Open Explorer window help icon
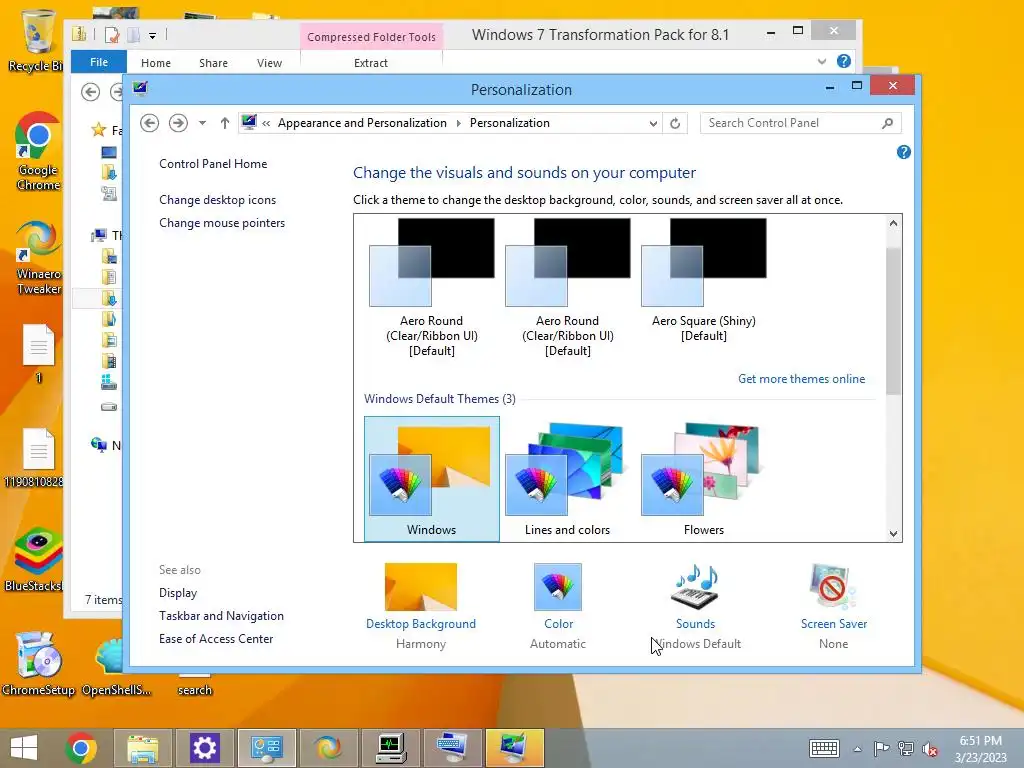 click(844, 61)
